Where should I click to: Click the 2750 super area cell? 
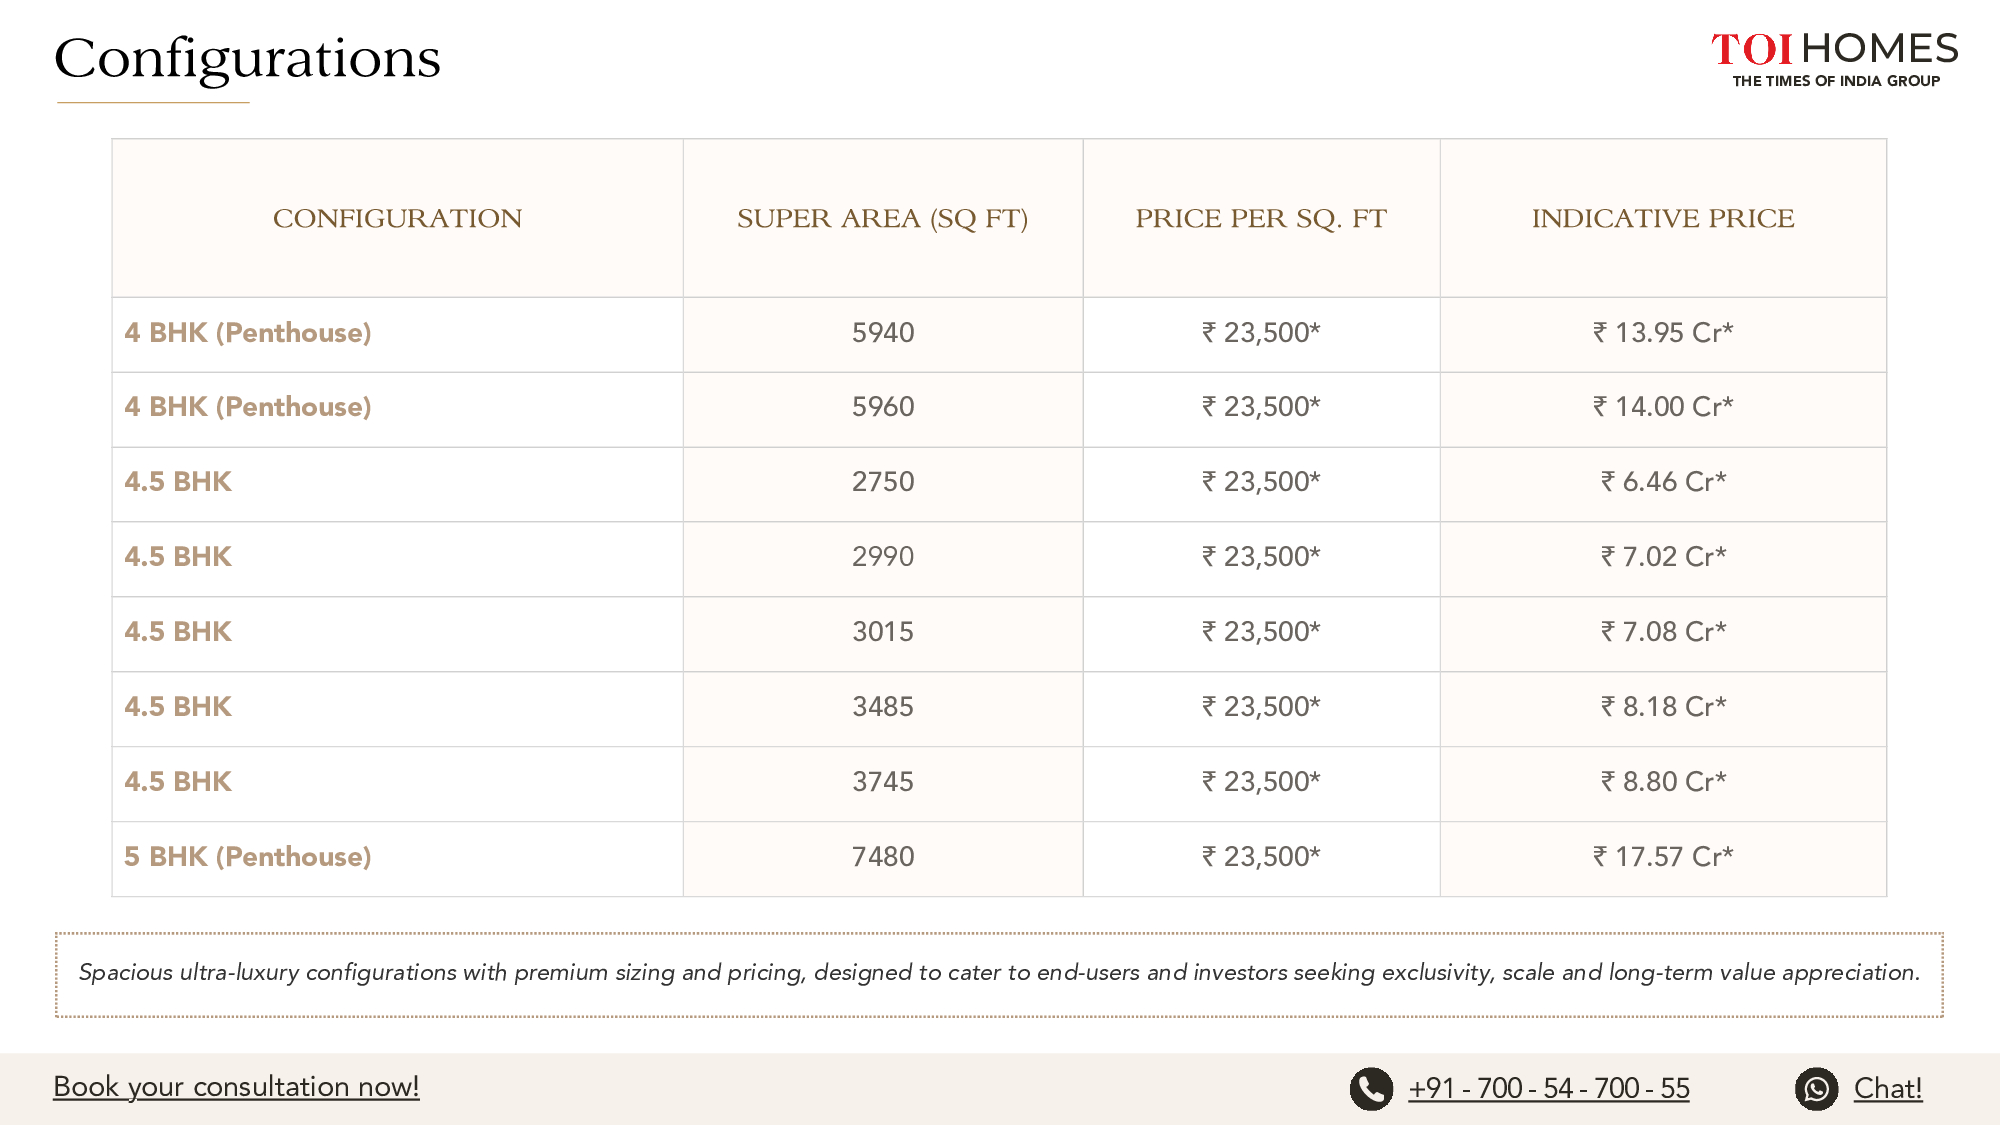[x=882, y=482]
